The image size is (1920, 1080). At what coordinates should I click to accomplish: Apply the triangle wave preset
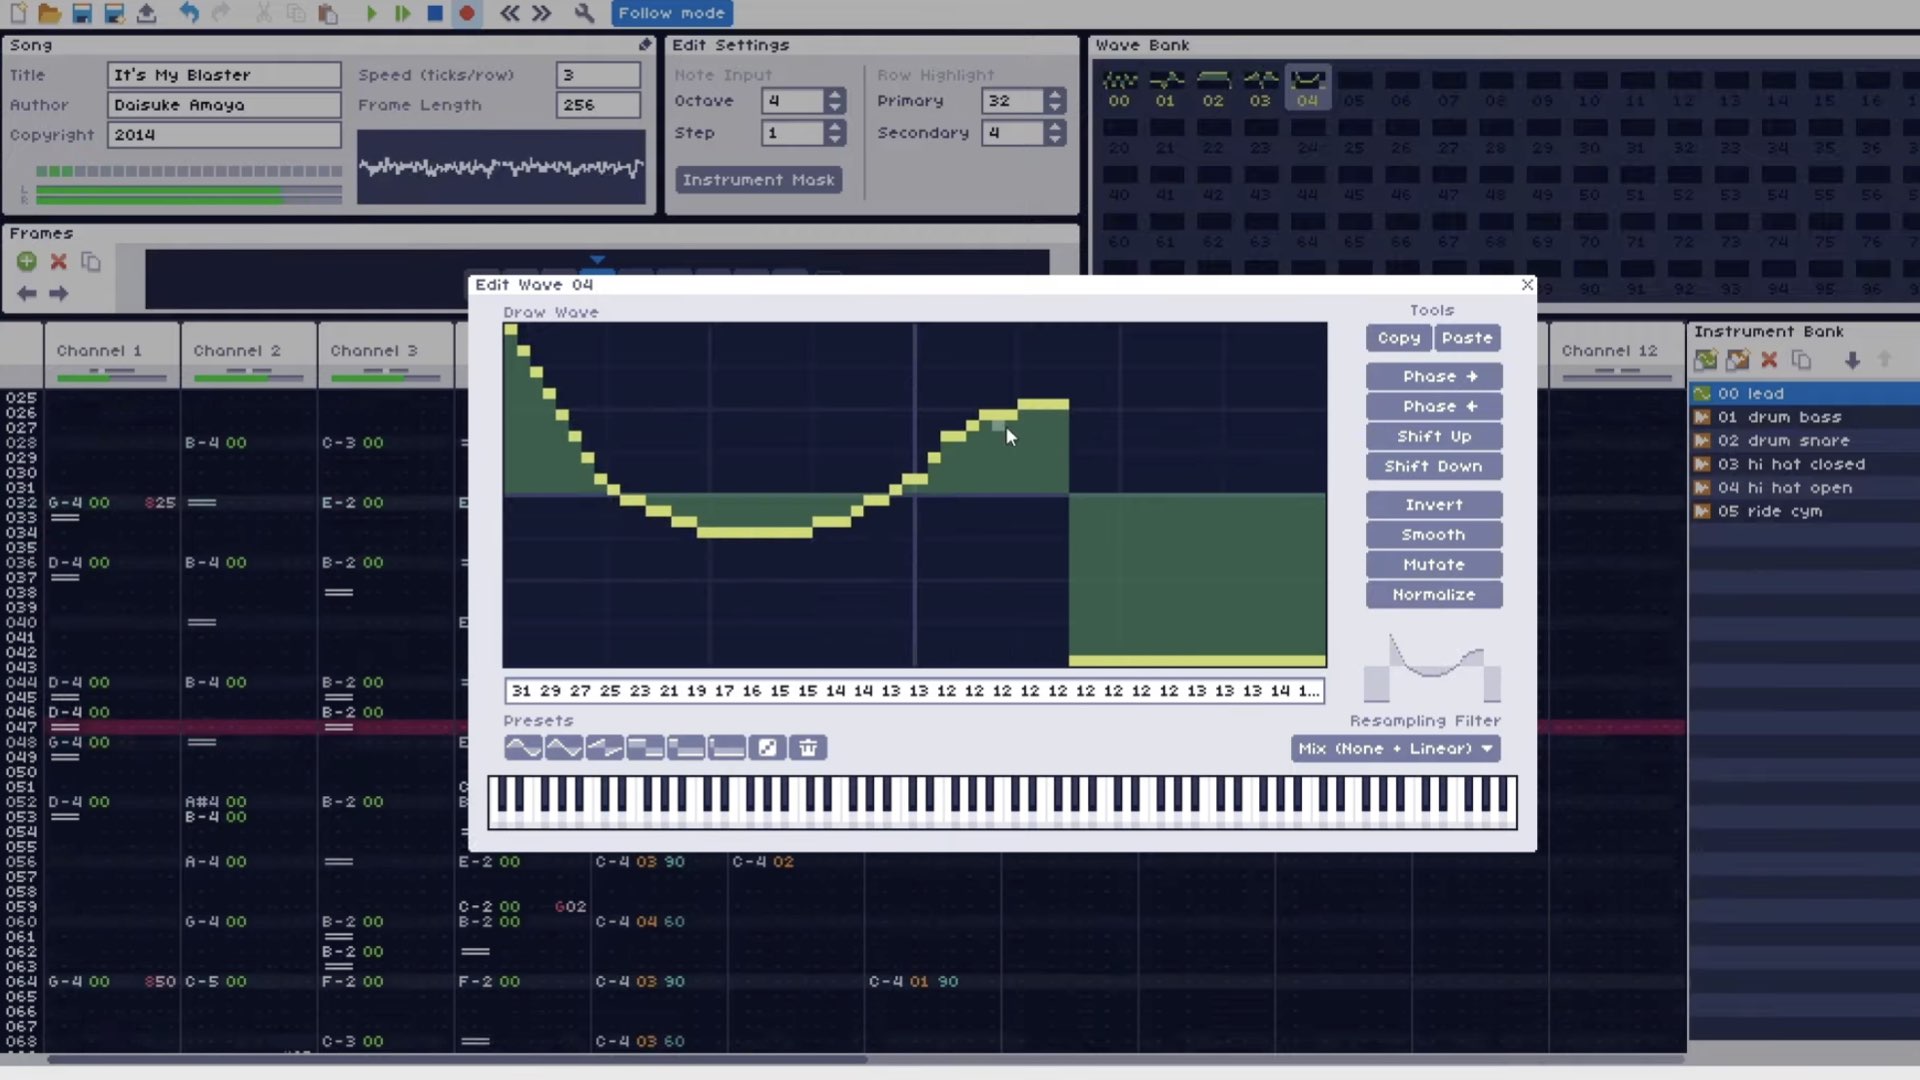[564, 748]
